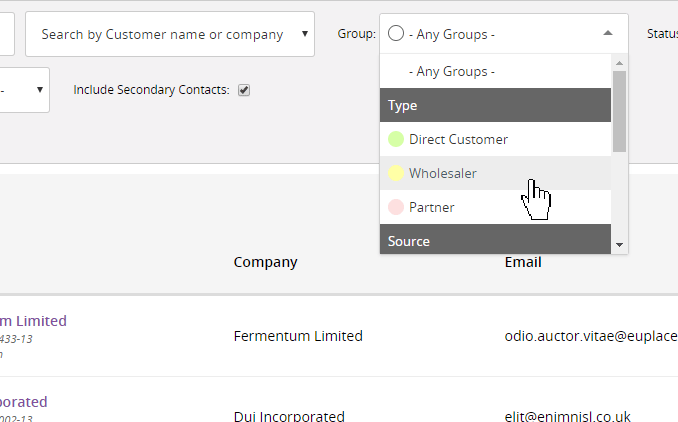Image resolution: width=678 pixels, height=422 pixels.
Task: Click the pink Partner color dot
Action: [x=396, y=207]
